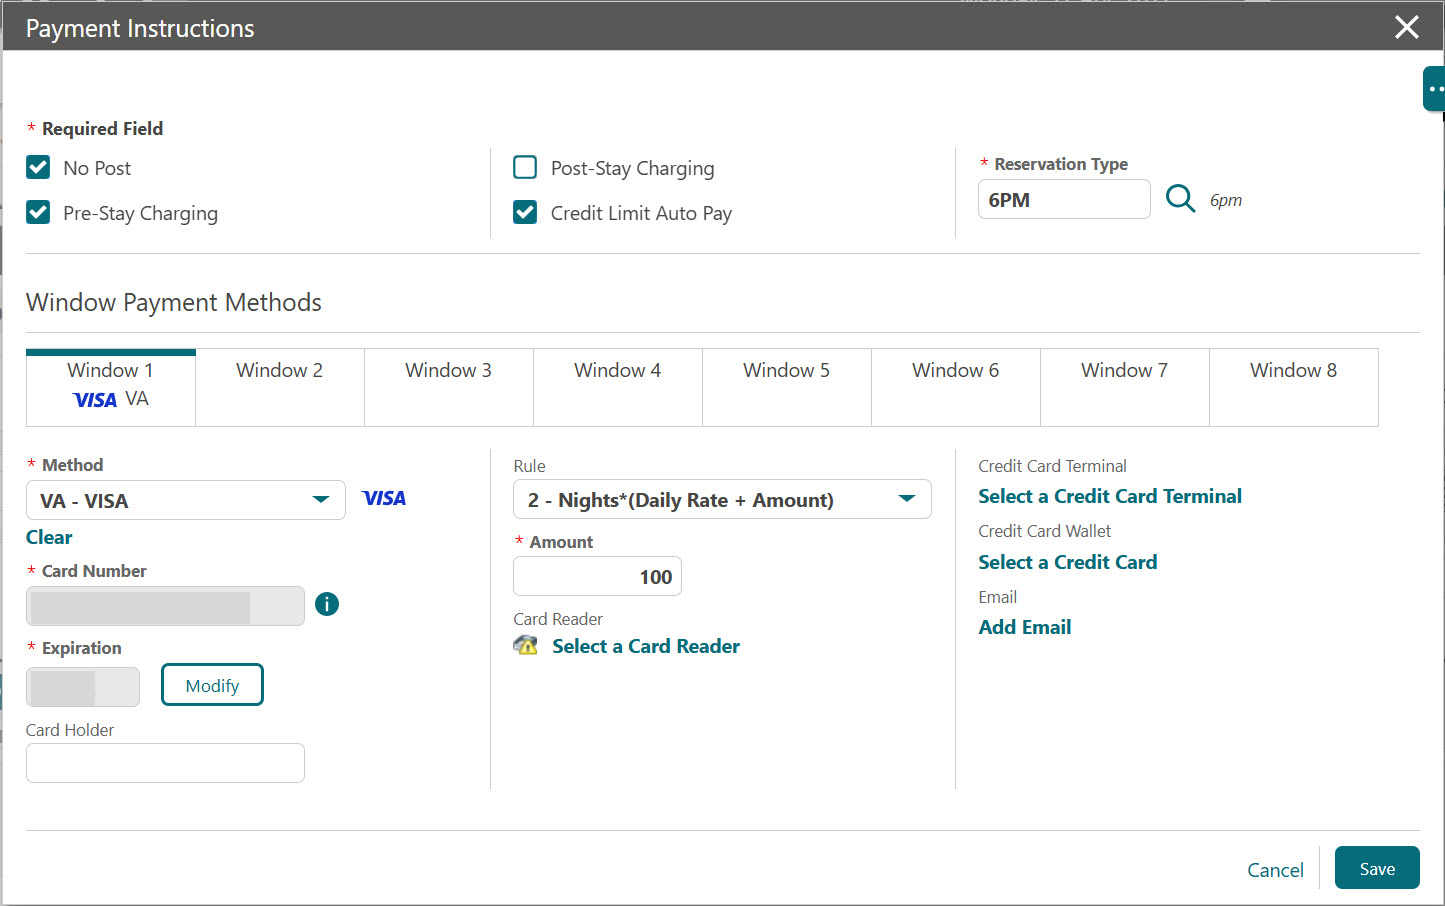Uncheck Pre-Stay Charging
Screen dimensions: 1445x906
pyautogui.click(x=37, y=212)
